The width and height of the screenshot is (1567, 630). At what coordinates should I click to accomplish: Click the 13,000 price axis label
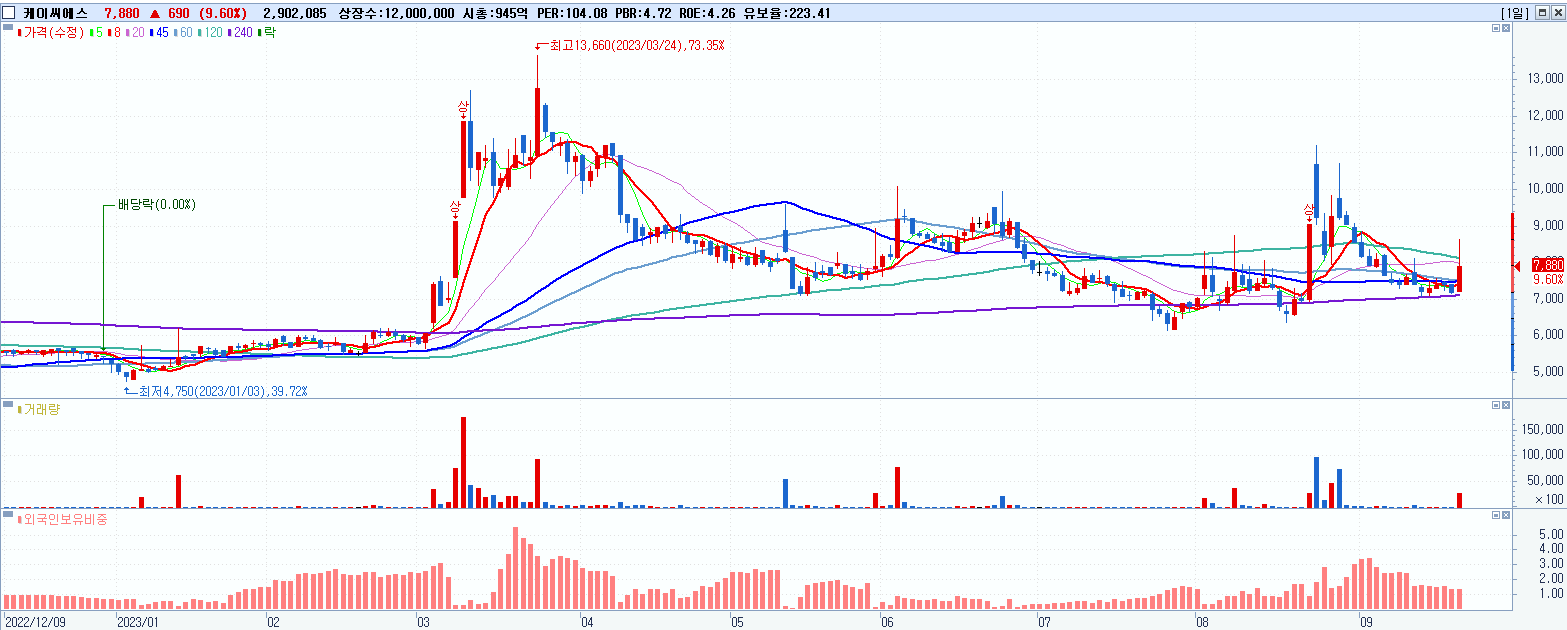pos(1547,78)
